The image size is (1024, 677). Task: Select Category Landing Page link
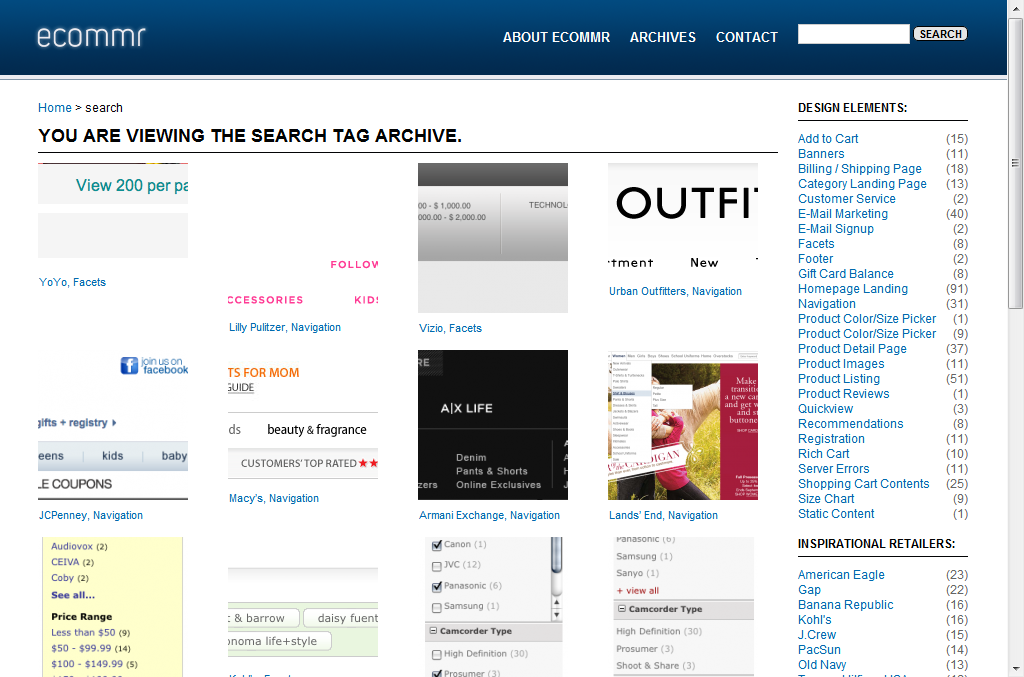[862, 183]
